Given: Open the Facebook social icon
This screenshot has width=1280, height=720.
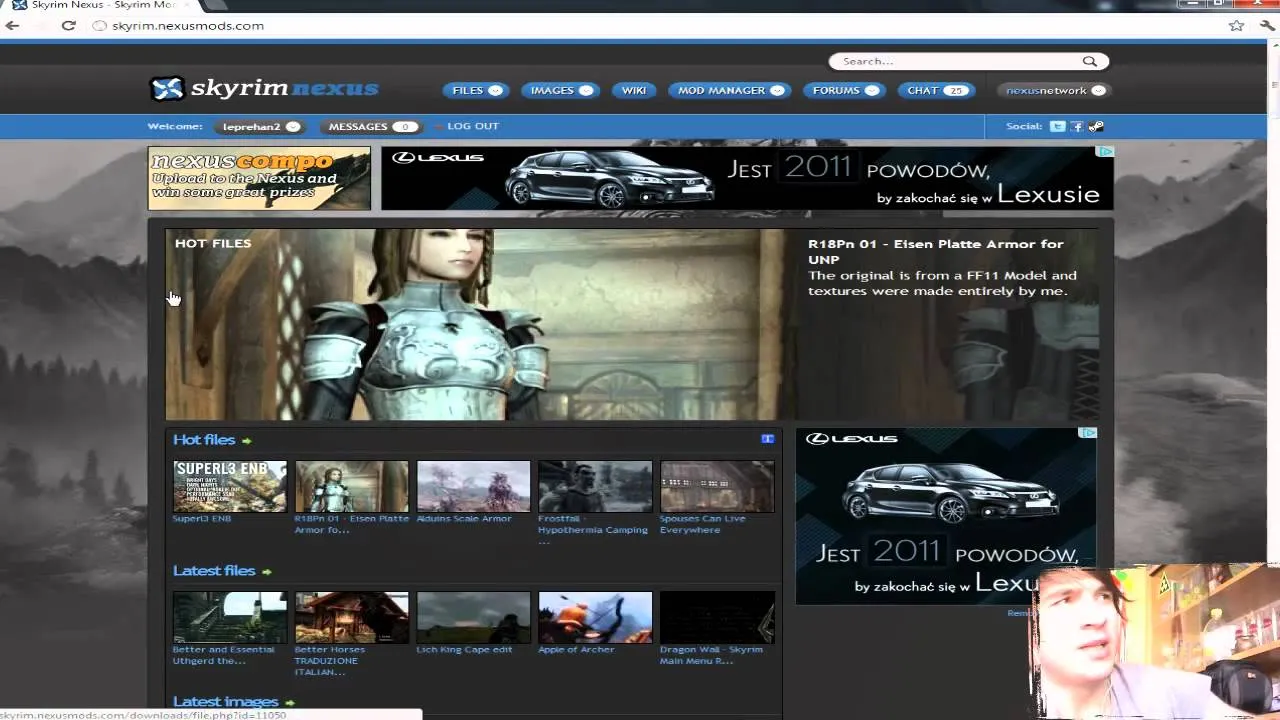Looking at the screenshot, I should 1077,126.
